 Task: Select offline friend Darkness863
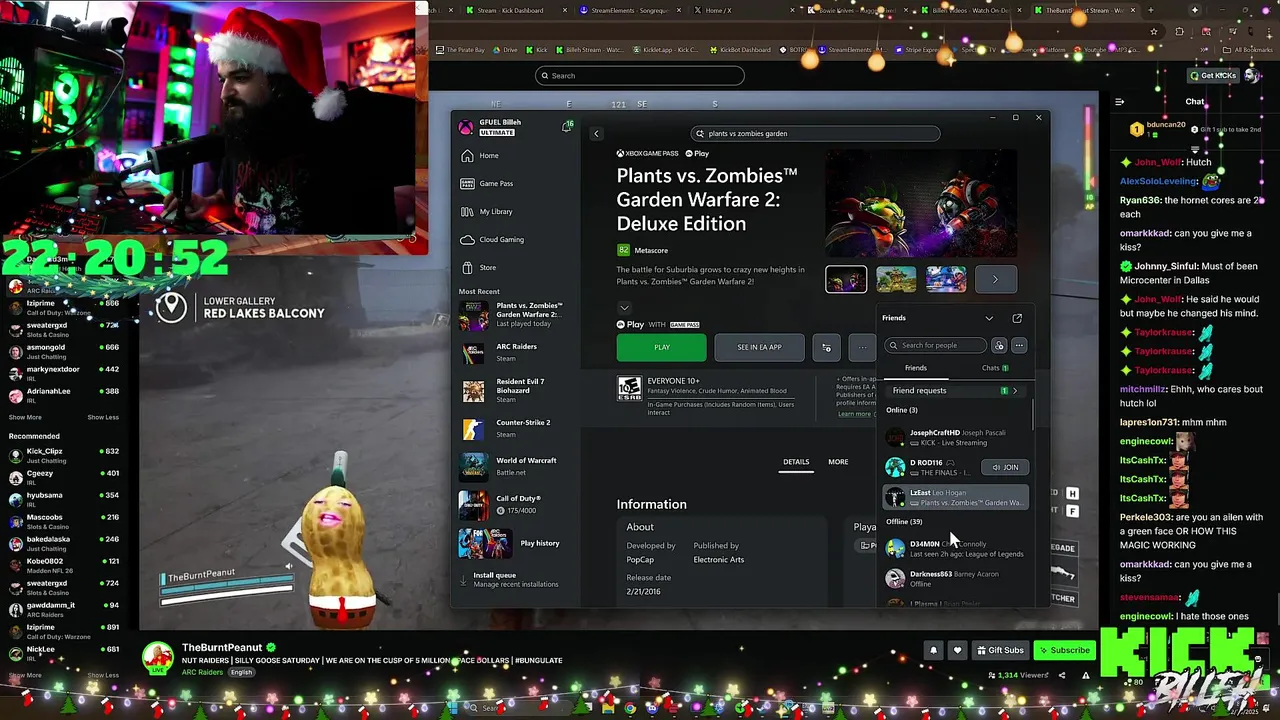click(x=955, y=579)
